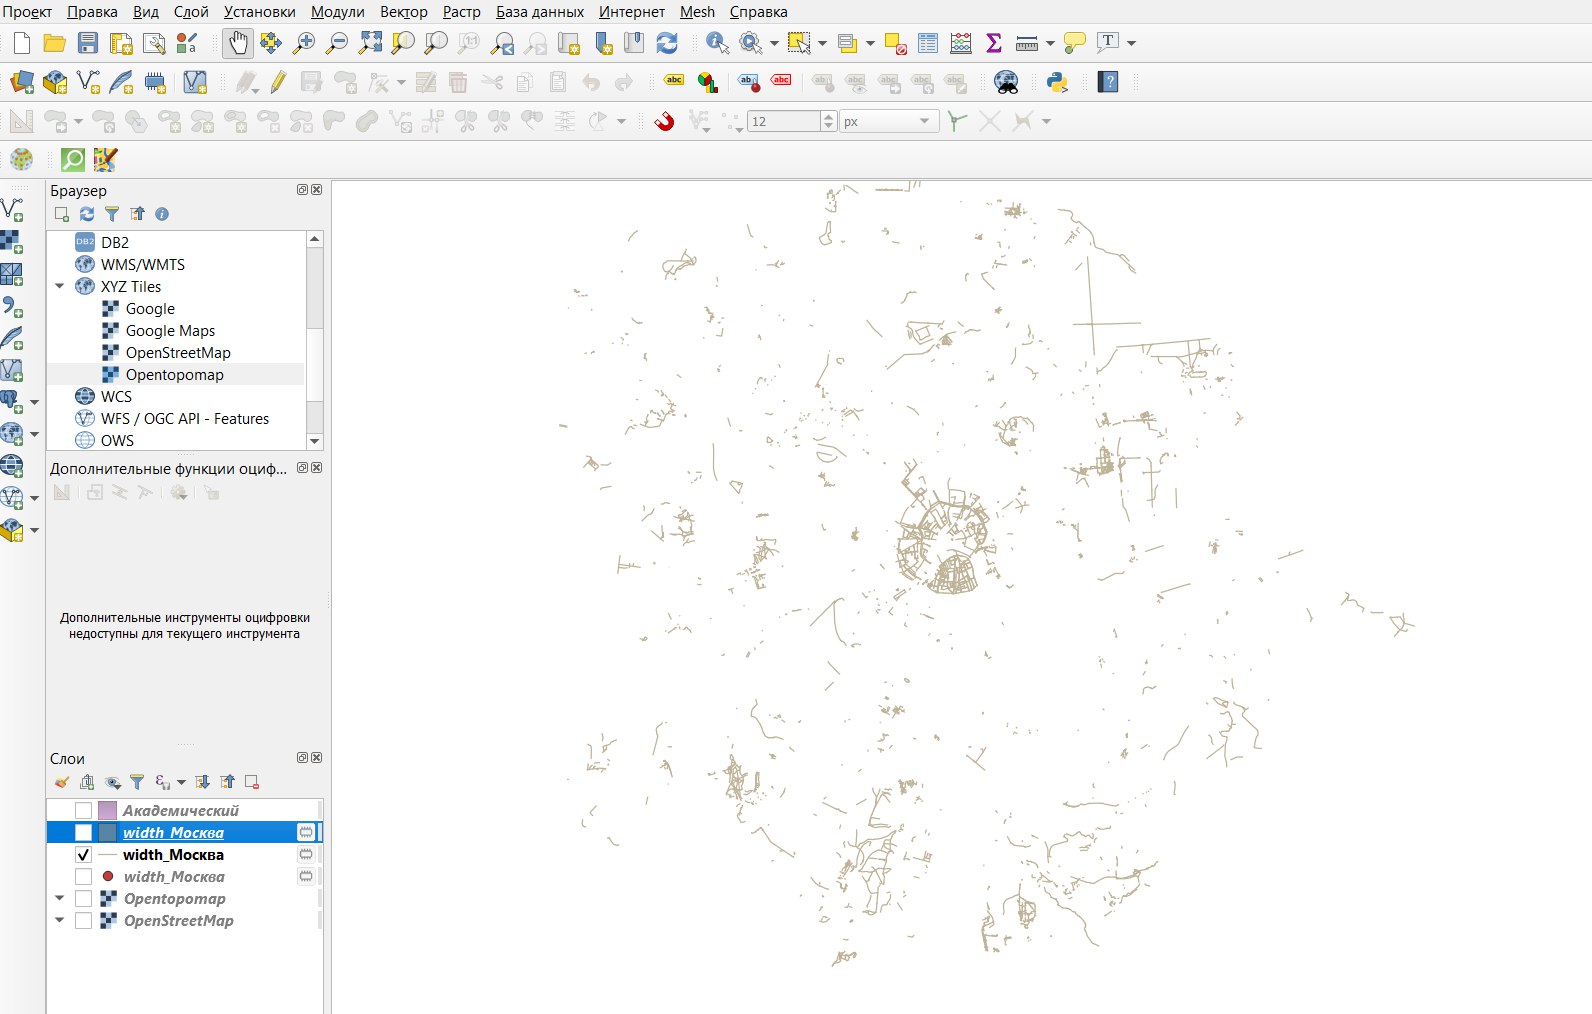Open the attribute table icon
The width and height of the screenshot is (1592, 1014).
[928, 43]
